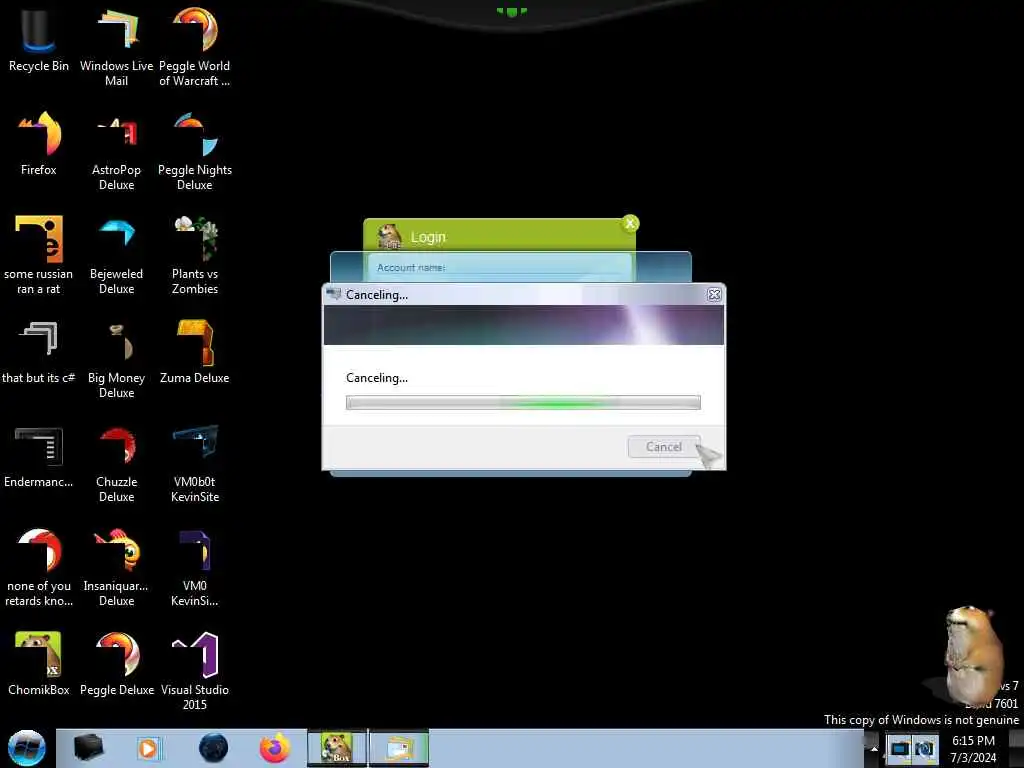
Task: Switch to the folder window taskbar button
Action: click(399, 748)
